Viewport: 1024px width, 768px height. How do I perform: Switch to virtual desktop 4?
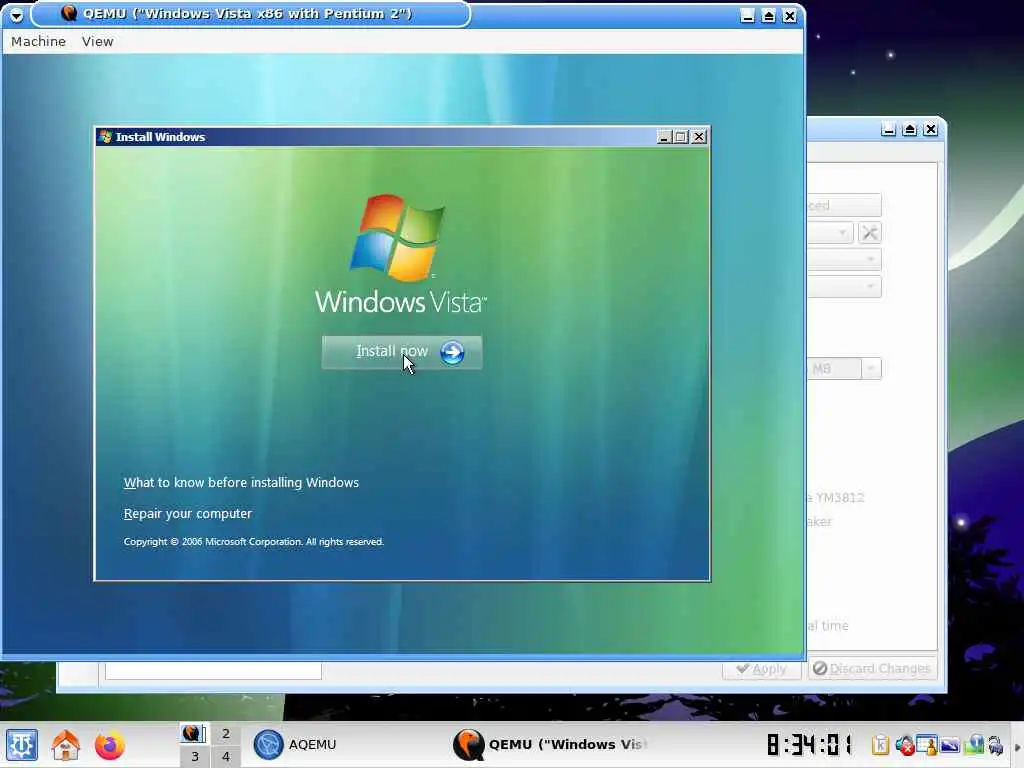point(225,756)
